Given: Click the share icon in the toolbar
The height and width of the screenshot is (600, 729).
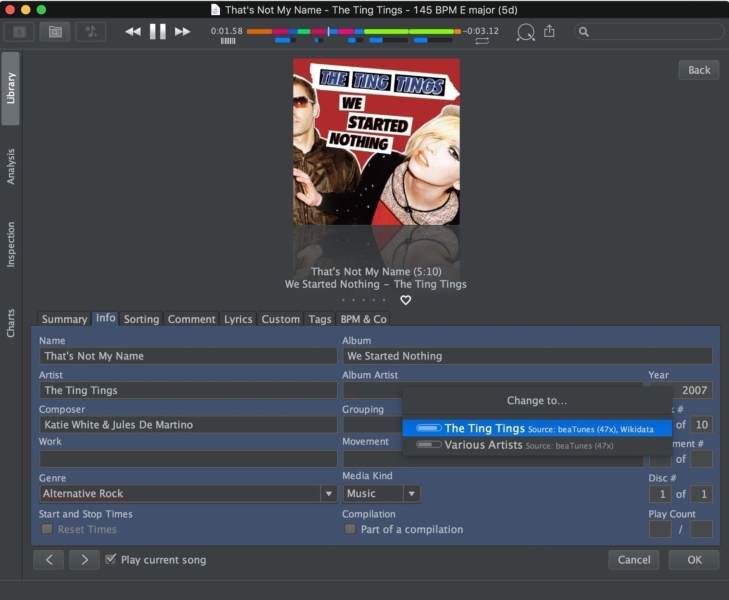Looking at the screenshot, I should (549, 31).
